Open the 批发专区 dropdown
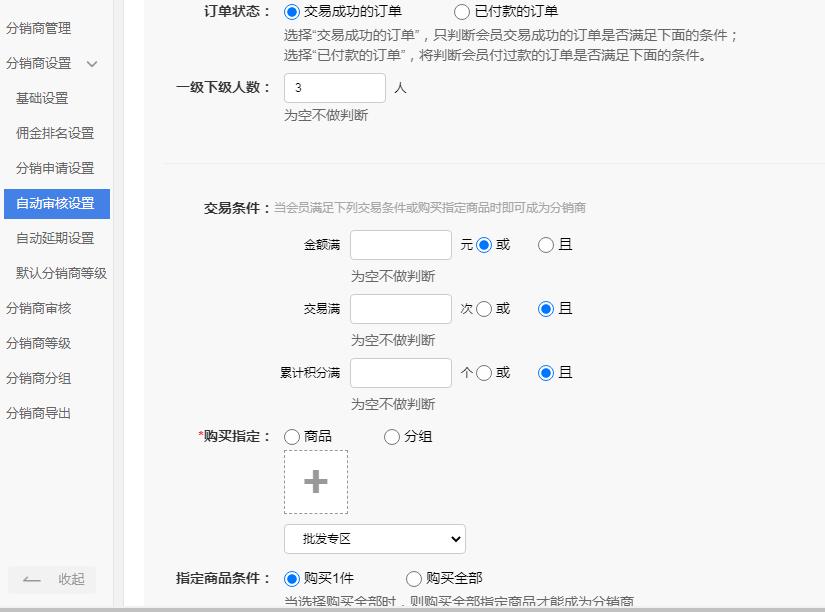Screen dimensions: 825x612 tap(374, 538)
